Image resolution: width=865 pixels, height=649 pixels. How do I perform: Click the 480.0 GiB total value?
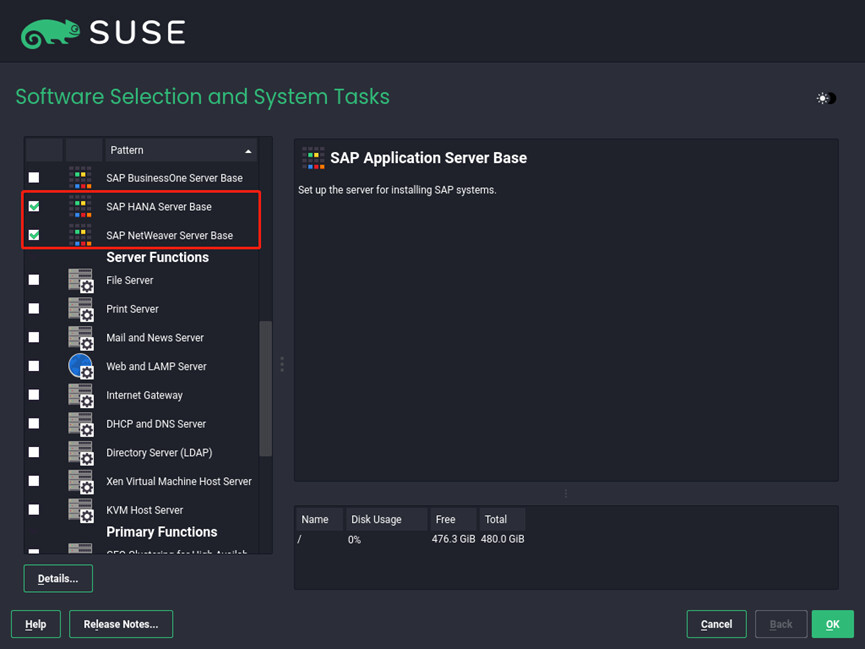[x=503, y=539]
